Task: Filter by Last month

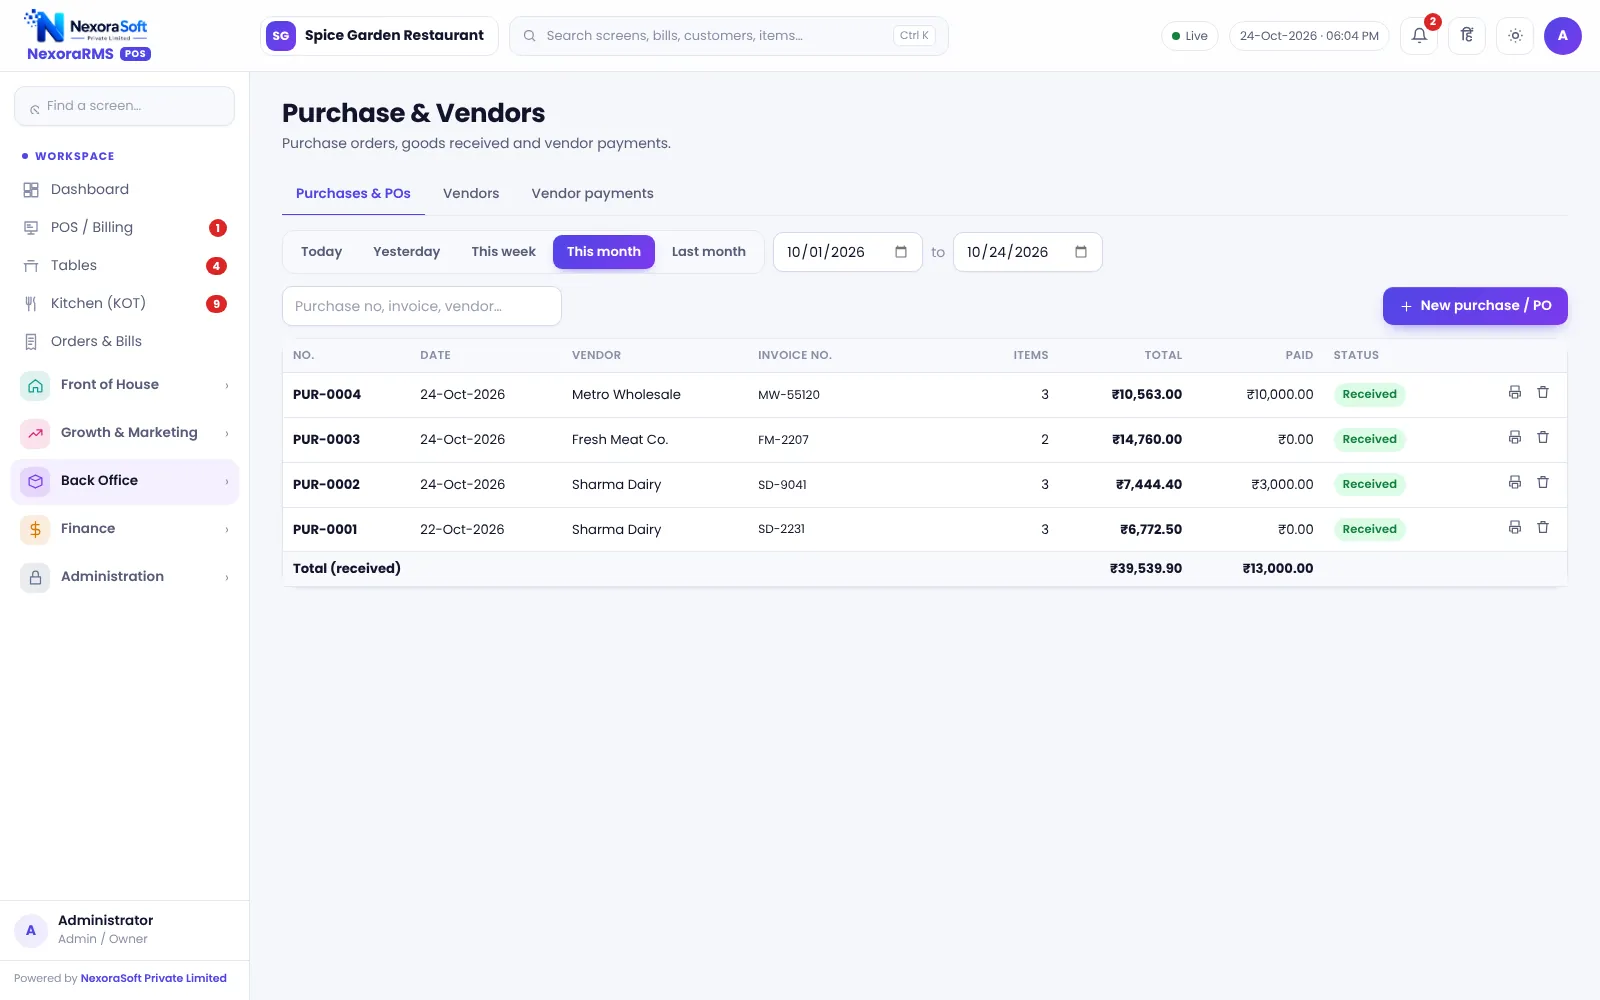Action: 708,252
